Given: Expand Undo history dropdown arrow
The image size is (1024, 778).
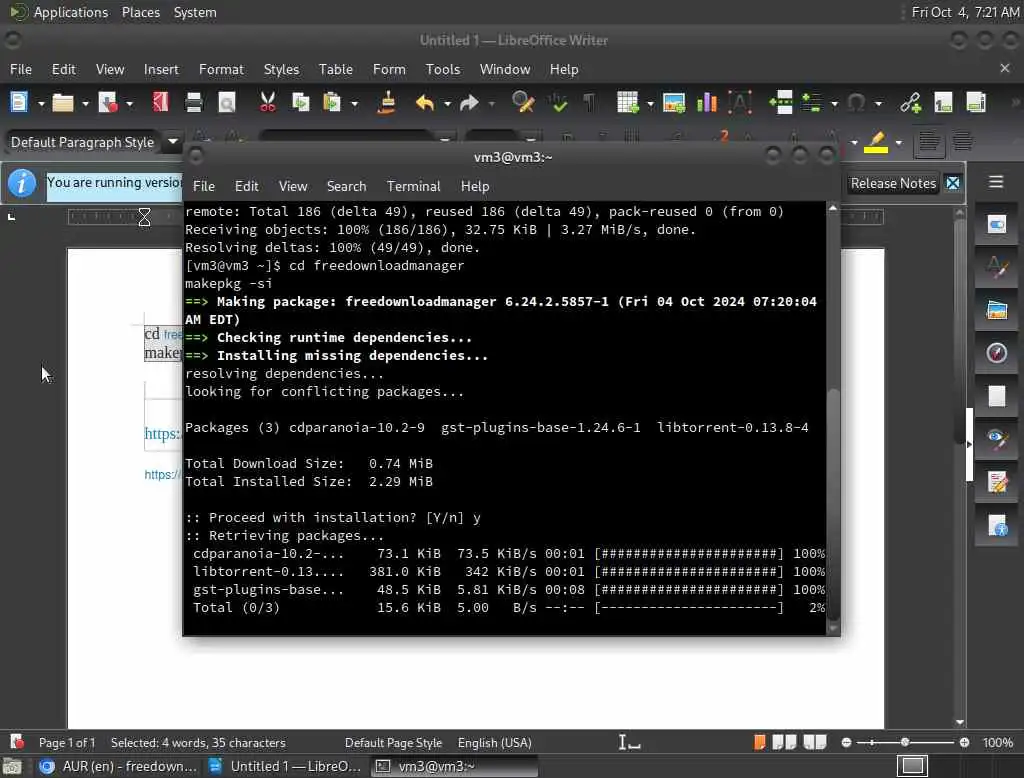Looking at the screenshot, I should [x=447, y=104].
